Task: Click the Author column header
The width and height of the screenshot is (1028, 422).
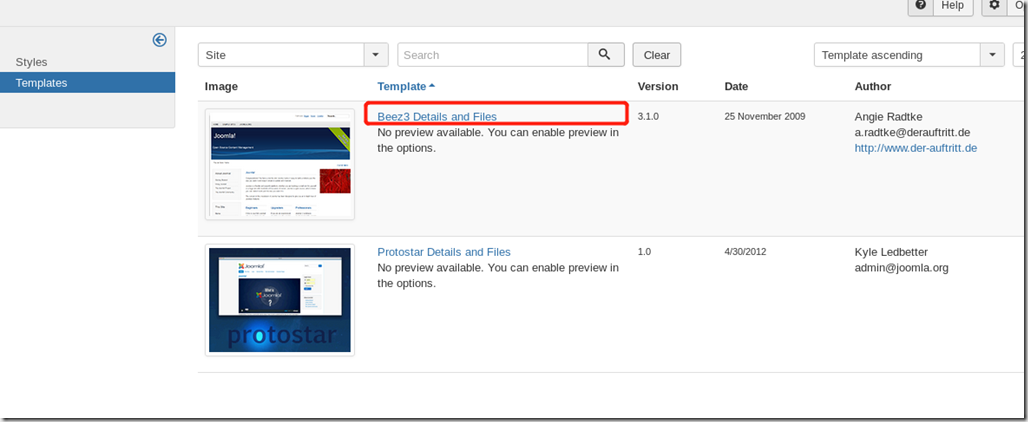Action: 873,86
